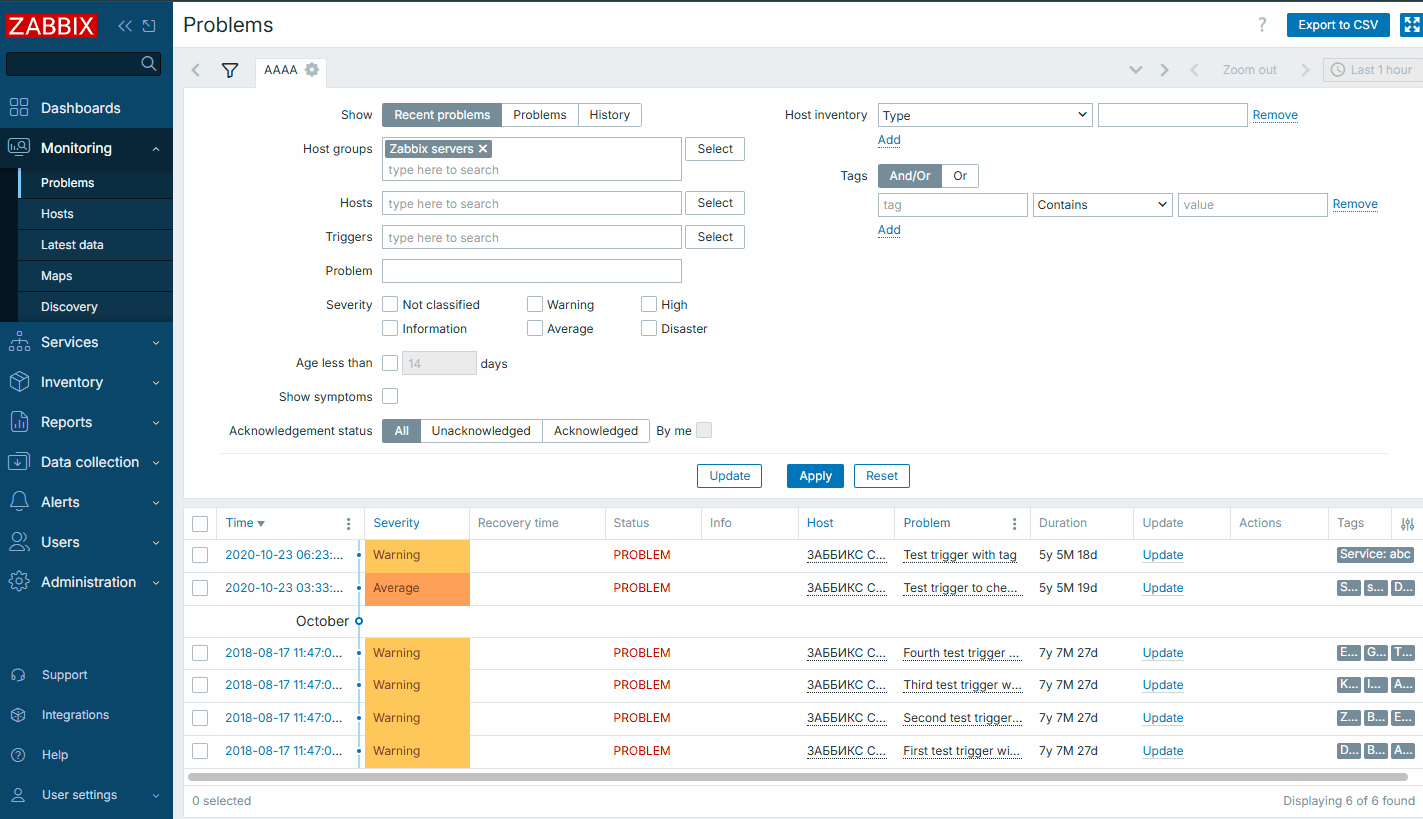Open the tag Contains operator dropdown
The width and height of the screenshot is (1423, 819).
pos(1102,205)
